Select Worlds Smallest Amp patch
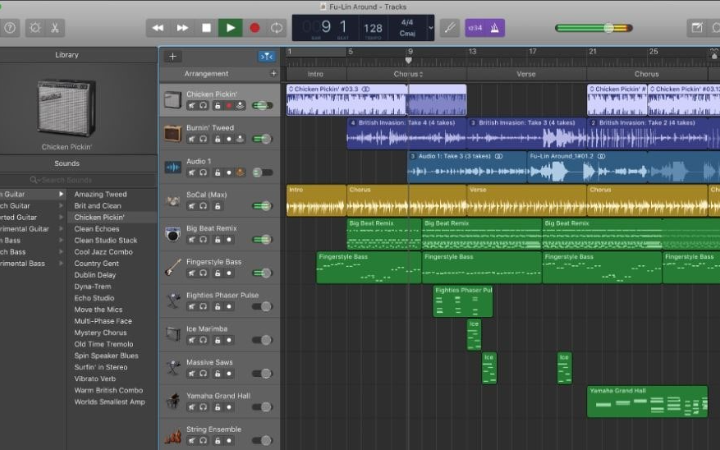 (110, 402)
